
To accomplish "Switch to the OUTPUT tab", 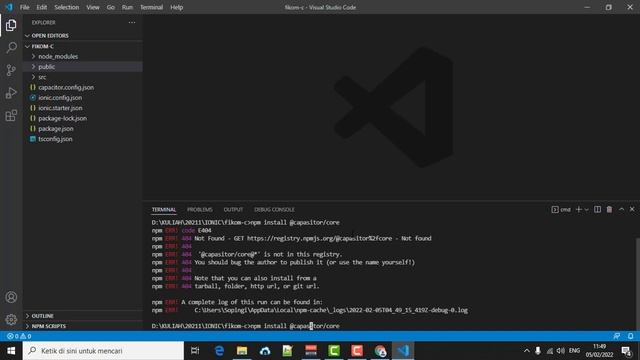I will [x=233, y=209].
